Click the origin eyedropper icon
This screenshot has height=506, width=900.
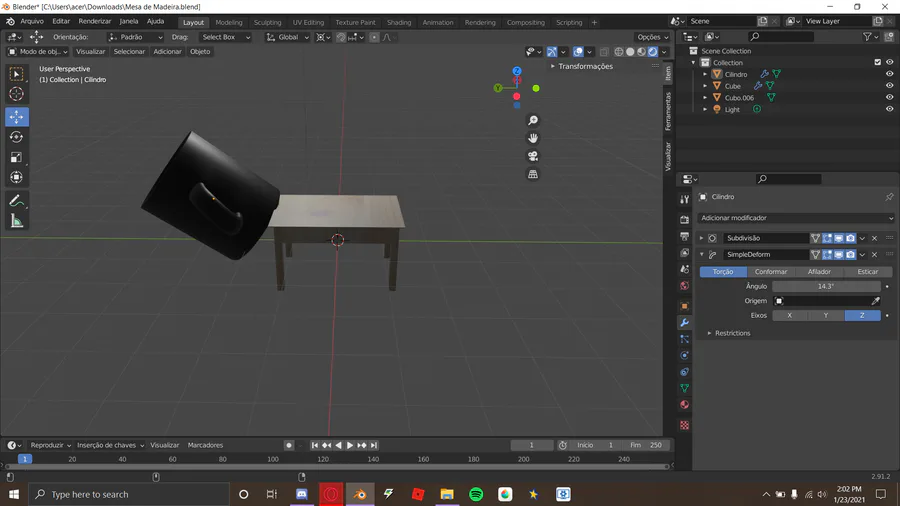[x=875, y=301]
